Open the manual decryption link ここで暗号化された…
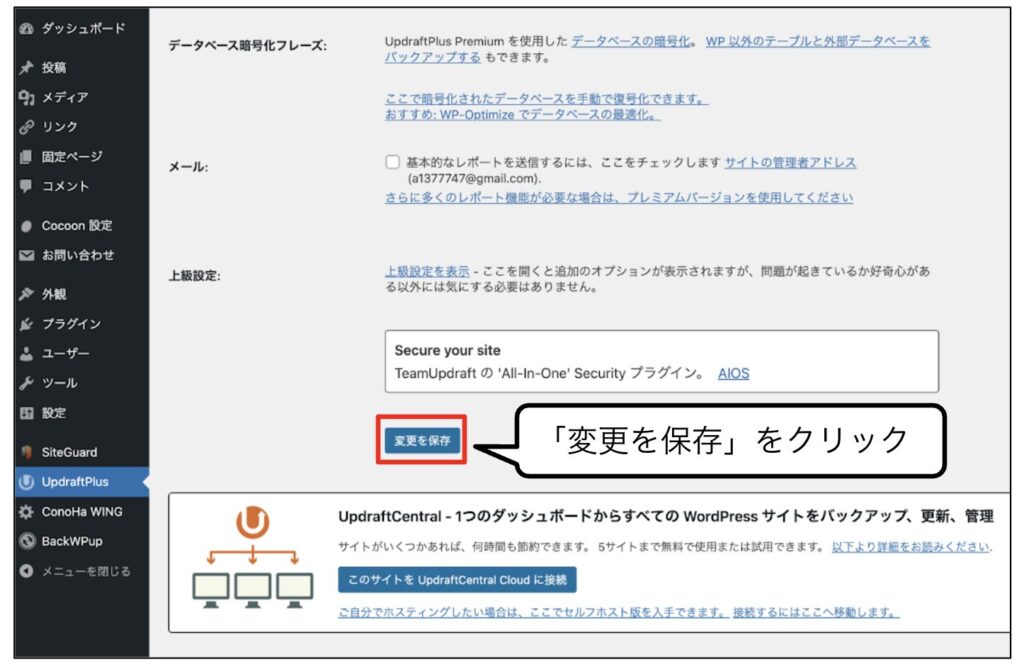Screen dimensions: 1024x669 (x=546, y=99)
